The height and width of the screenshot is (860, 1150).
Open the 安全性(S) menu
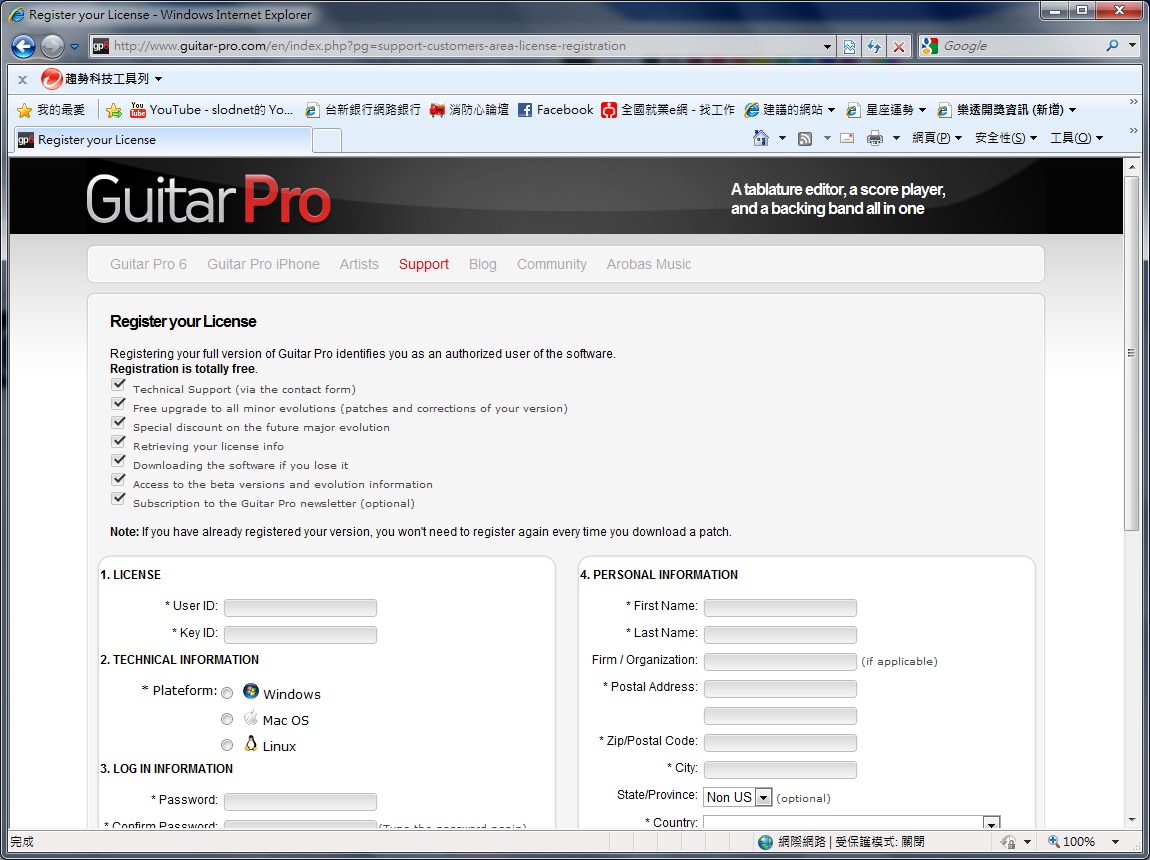click(x=1006, y=138)
